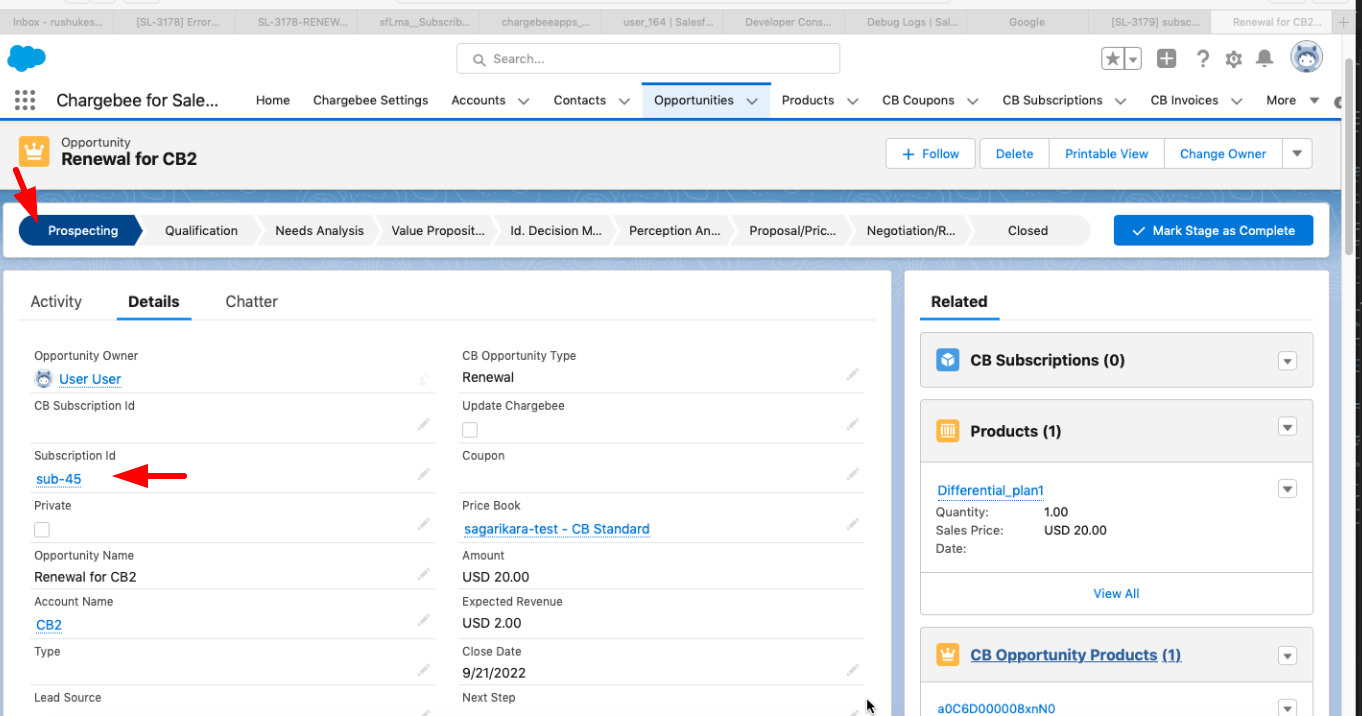This screenshot has width=1362, height=716.
Task: Open the Favorites star icon
Action: click(x=1113, y=59)
